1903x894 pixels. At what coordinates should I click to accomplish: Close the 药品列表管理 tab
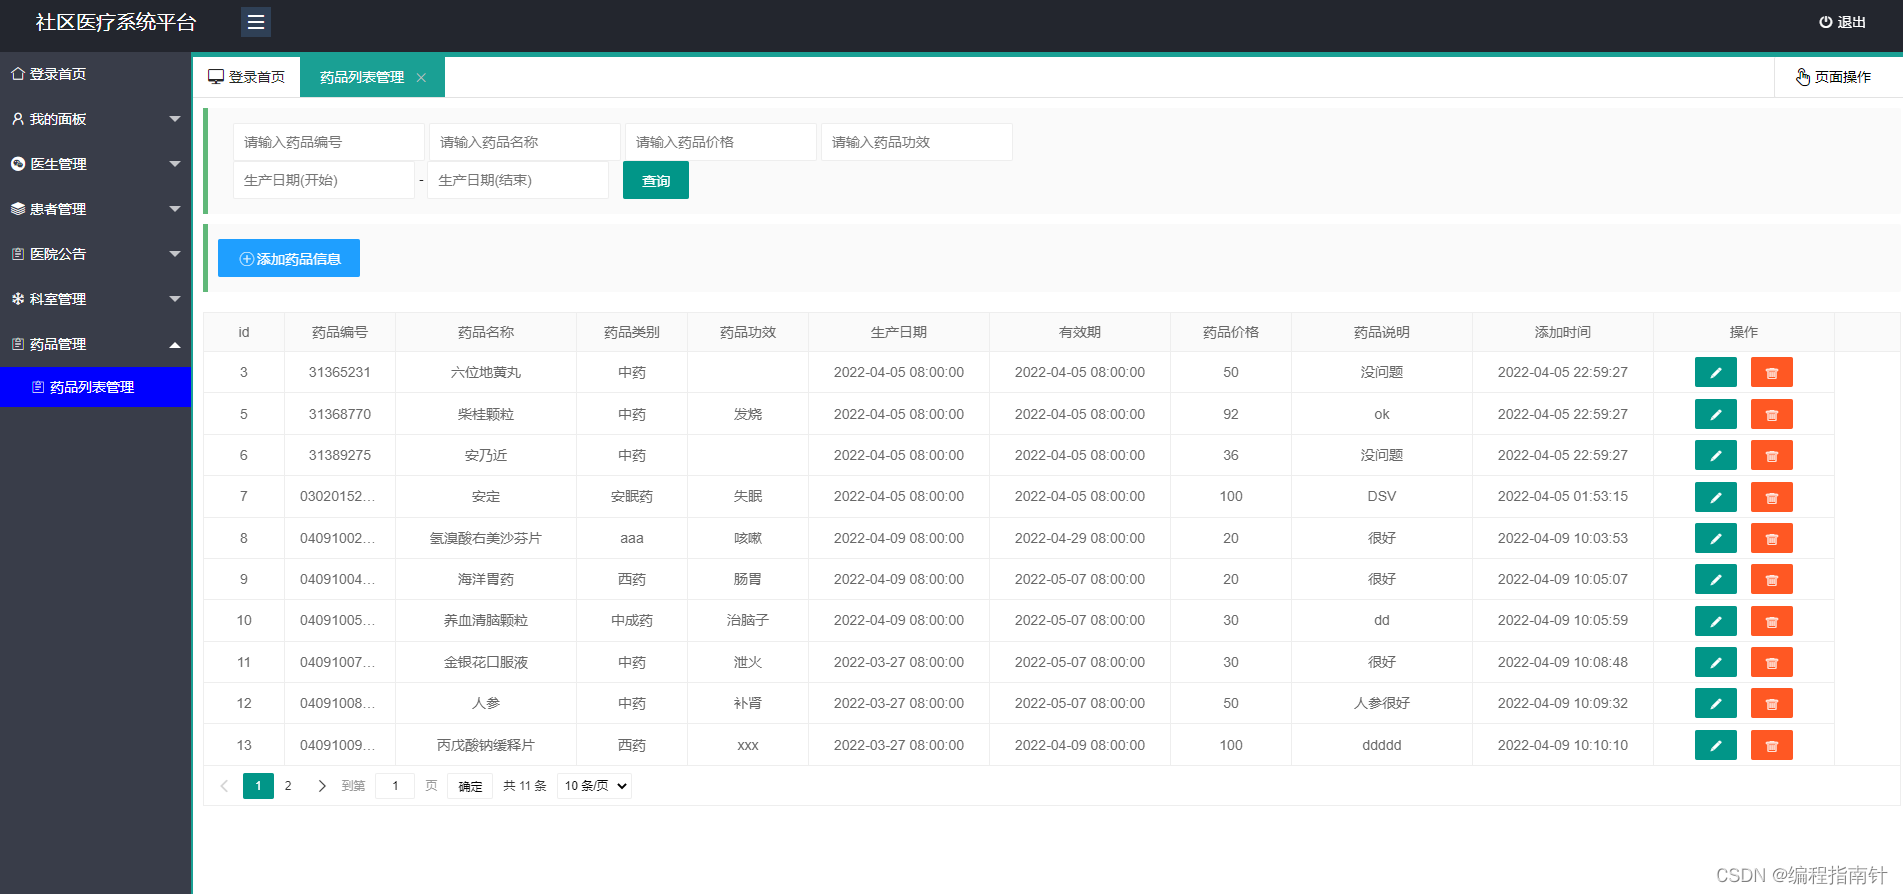[421, 78]
